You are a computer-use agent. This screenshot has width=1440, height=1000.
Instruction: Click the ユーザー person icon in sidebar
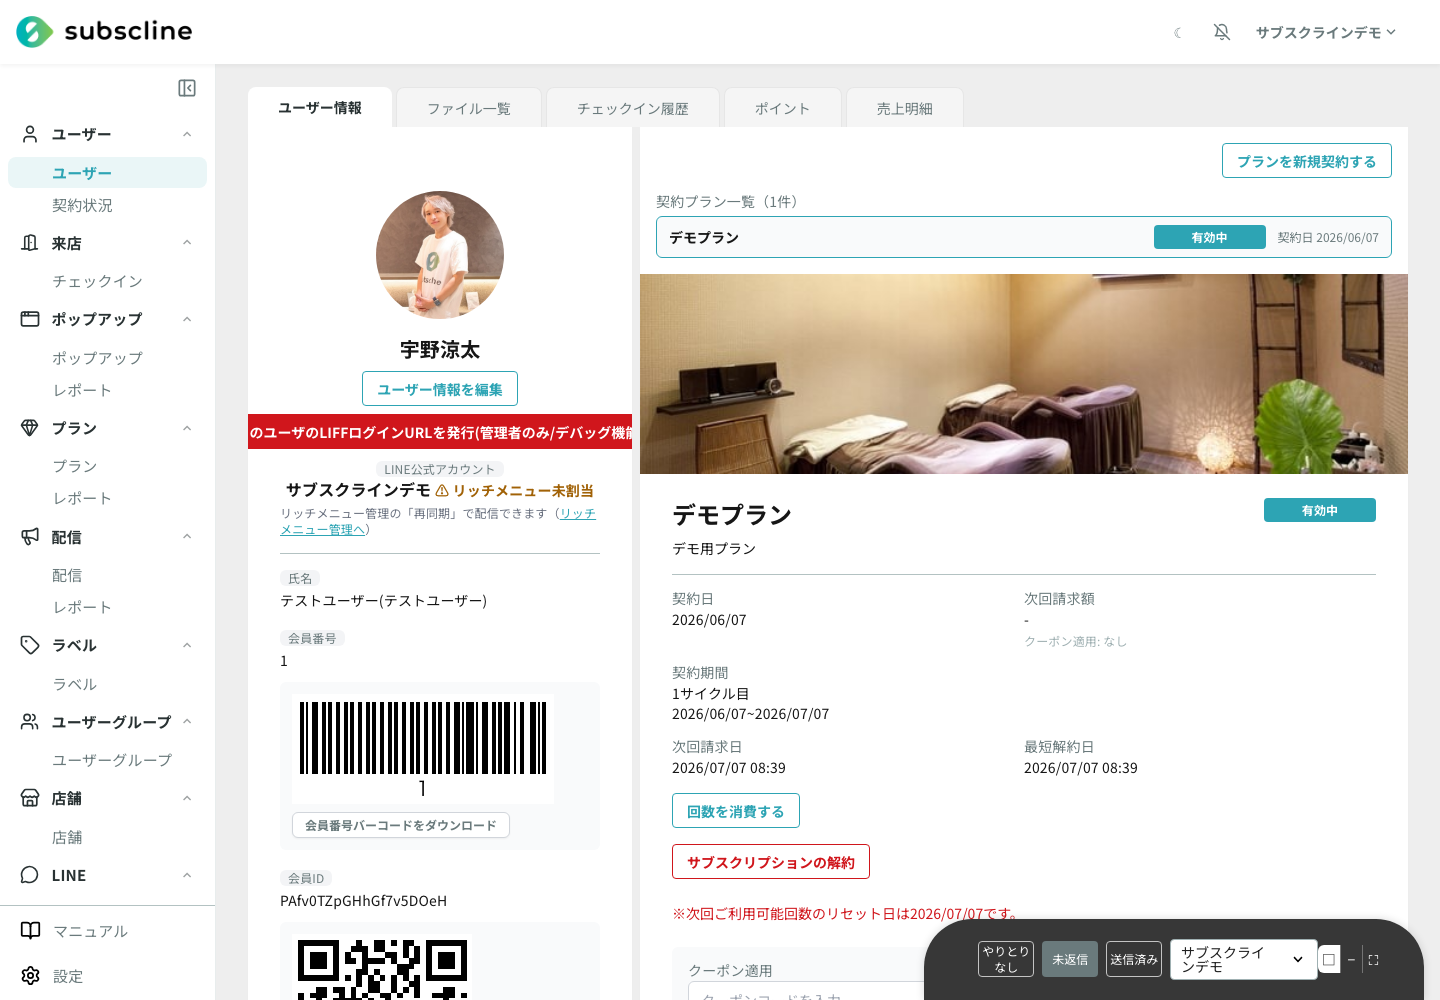[x=30, y=134]
